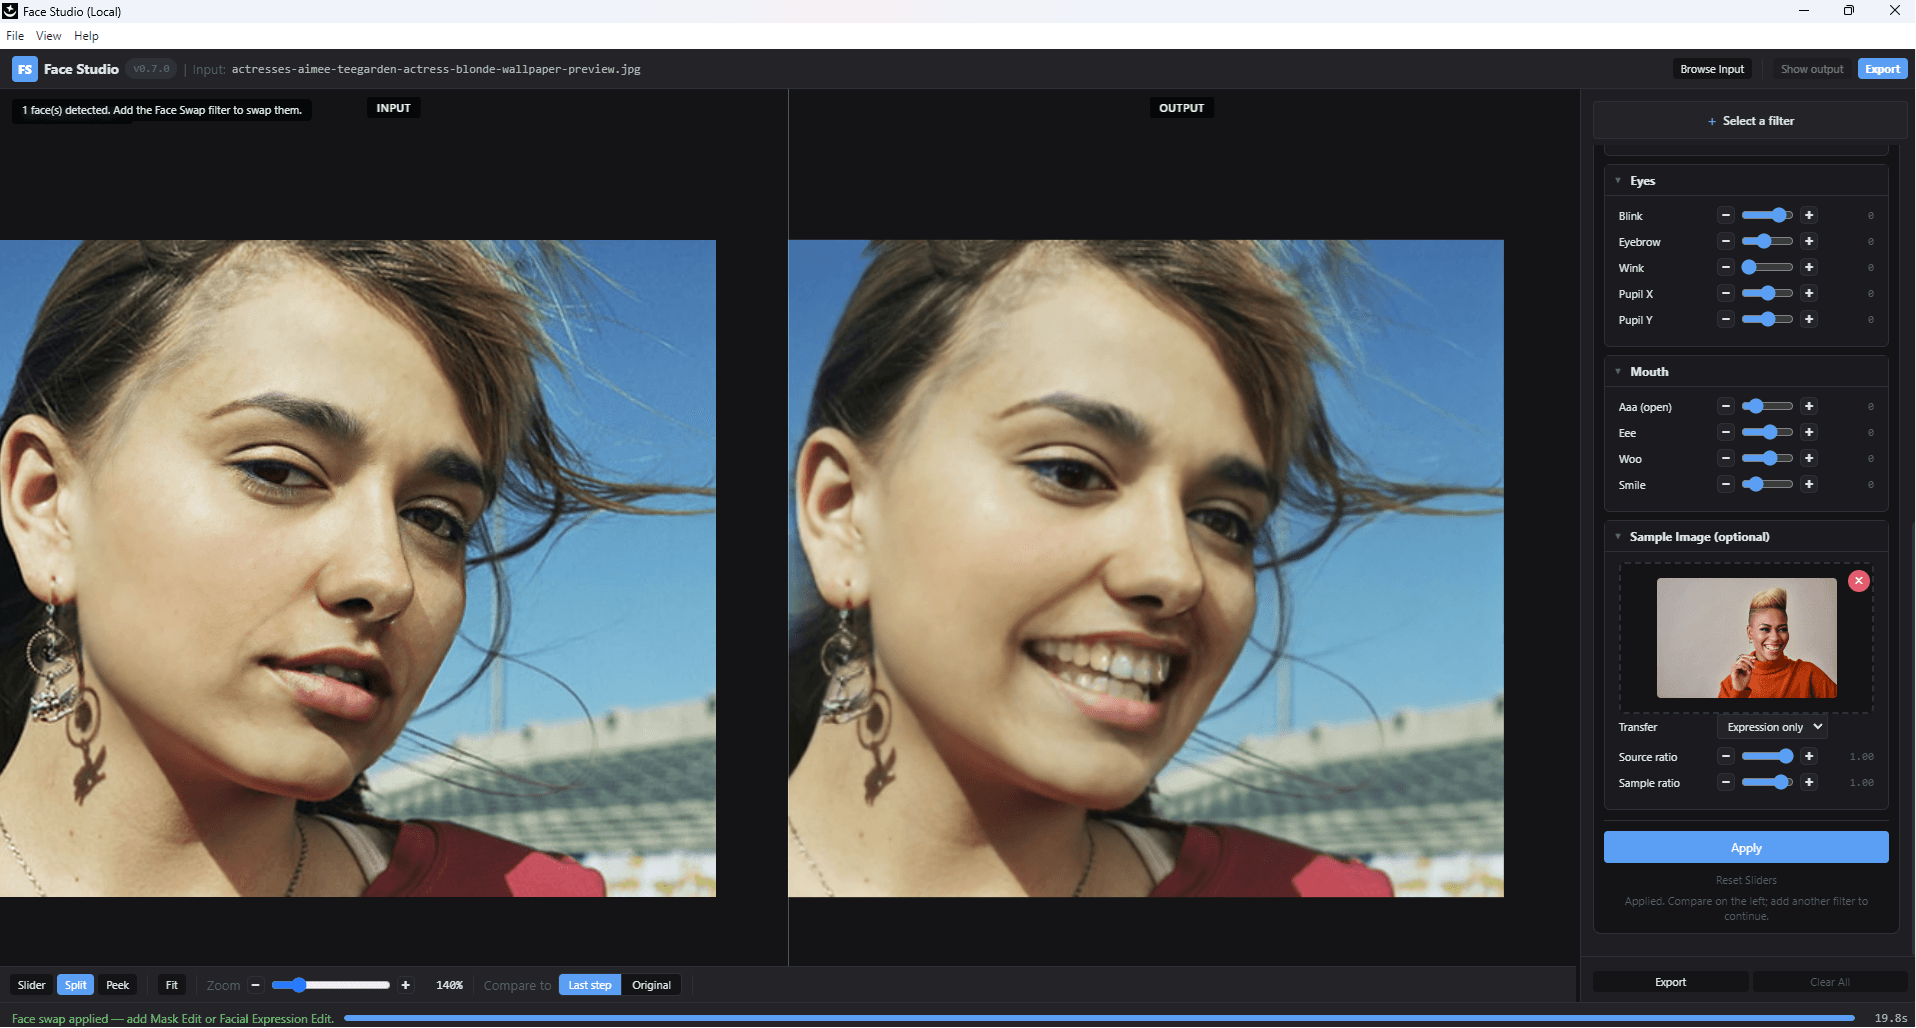This screenshot has width=1916, height=1028.
Task: Decrease Sample ratio with minus
Action: (1725, 782)
